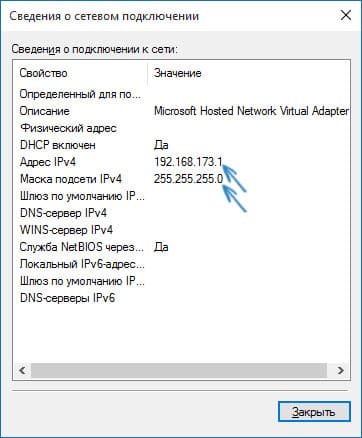Select the Маска подсети IPv4 row

(x=182, y=179)
